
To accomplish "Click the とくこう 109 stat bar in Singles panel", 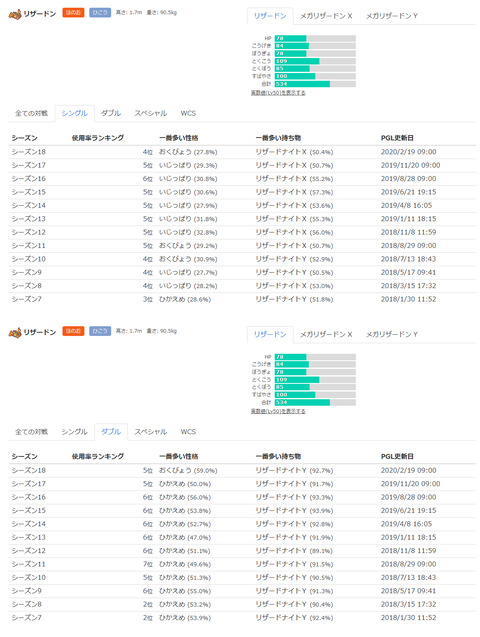I will pos(315,61).
